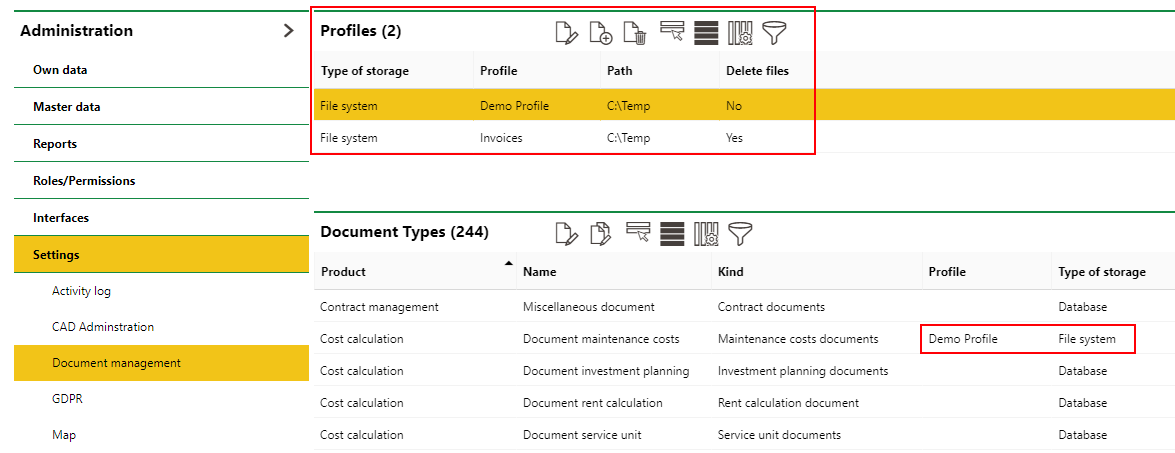Select the Invoices profile row
This screenshot has width=1175, height=453.
point(744,138)
